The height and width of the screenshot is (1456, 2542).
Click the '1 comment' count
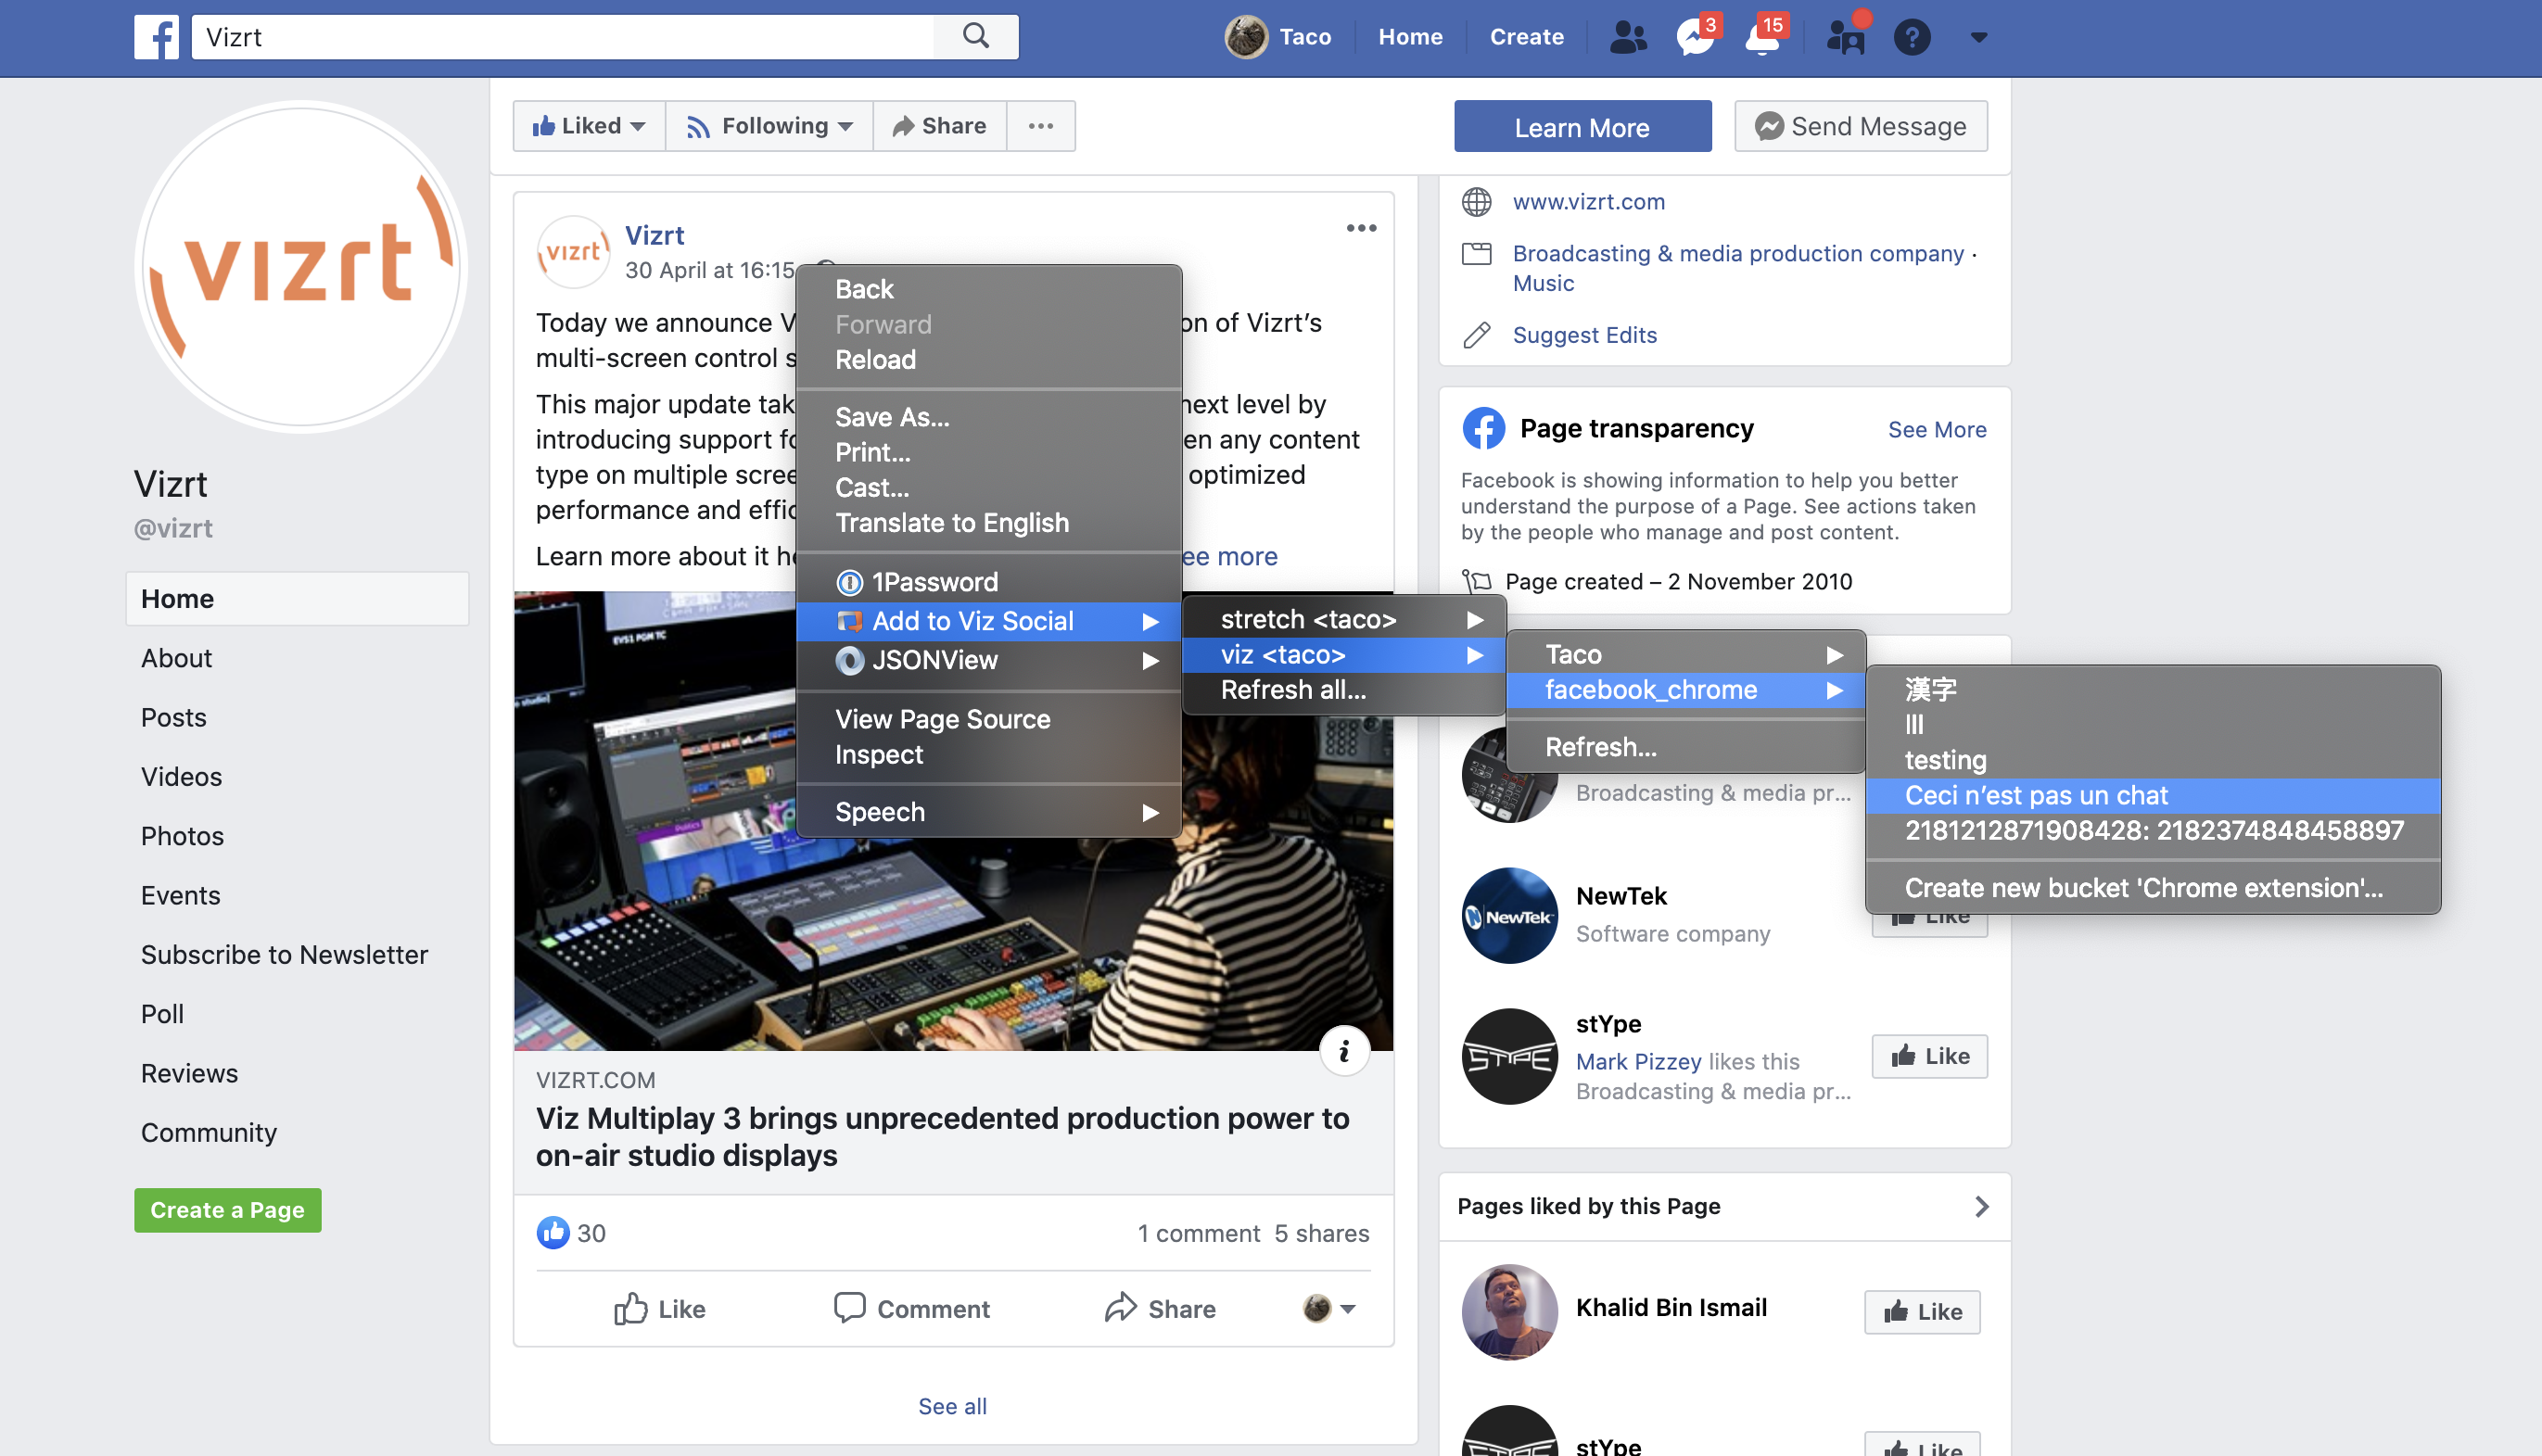coord(1198,1234)
